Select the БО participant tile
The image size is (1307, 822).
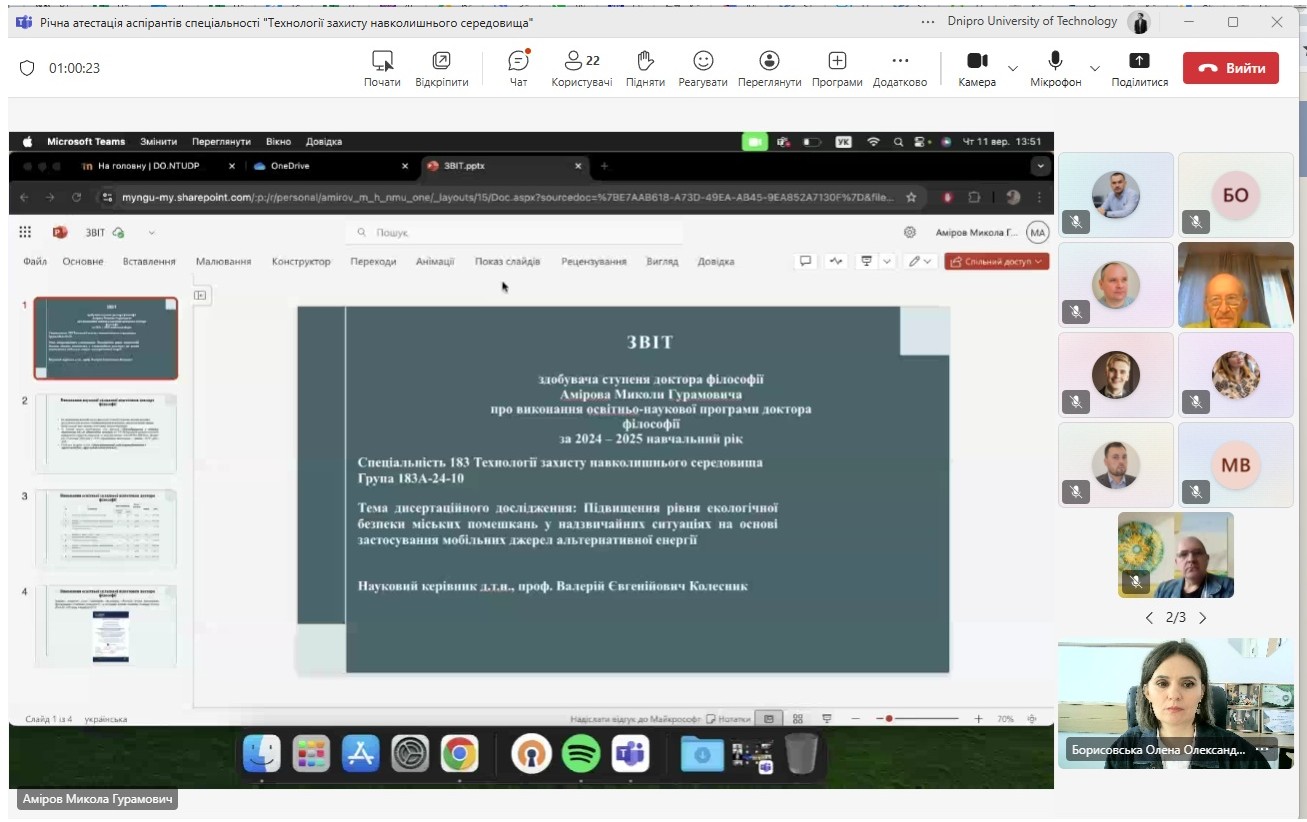pos(1235,195)
